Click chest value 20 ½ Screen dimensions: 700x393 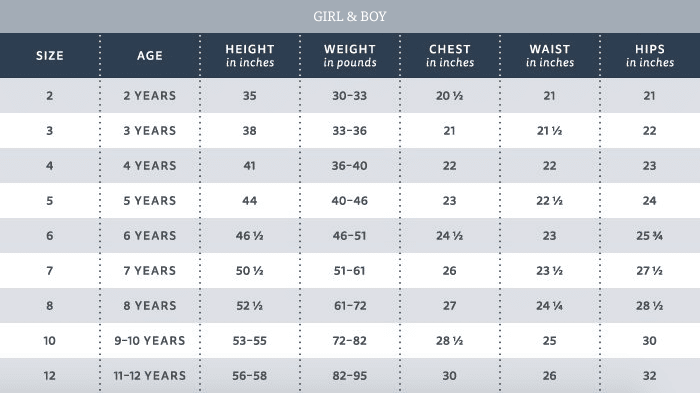point(450,96)
